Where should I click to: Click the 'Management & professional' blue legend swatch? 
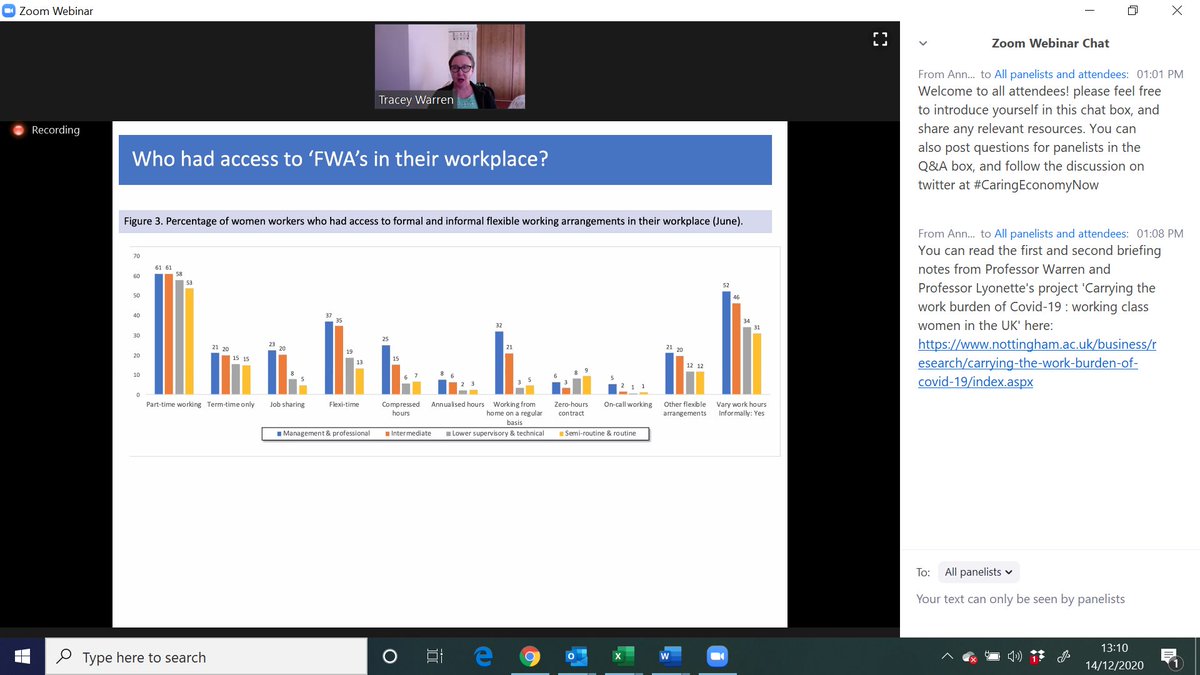click(x=277, y=434)
